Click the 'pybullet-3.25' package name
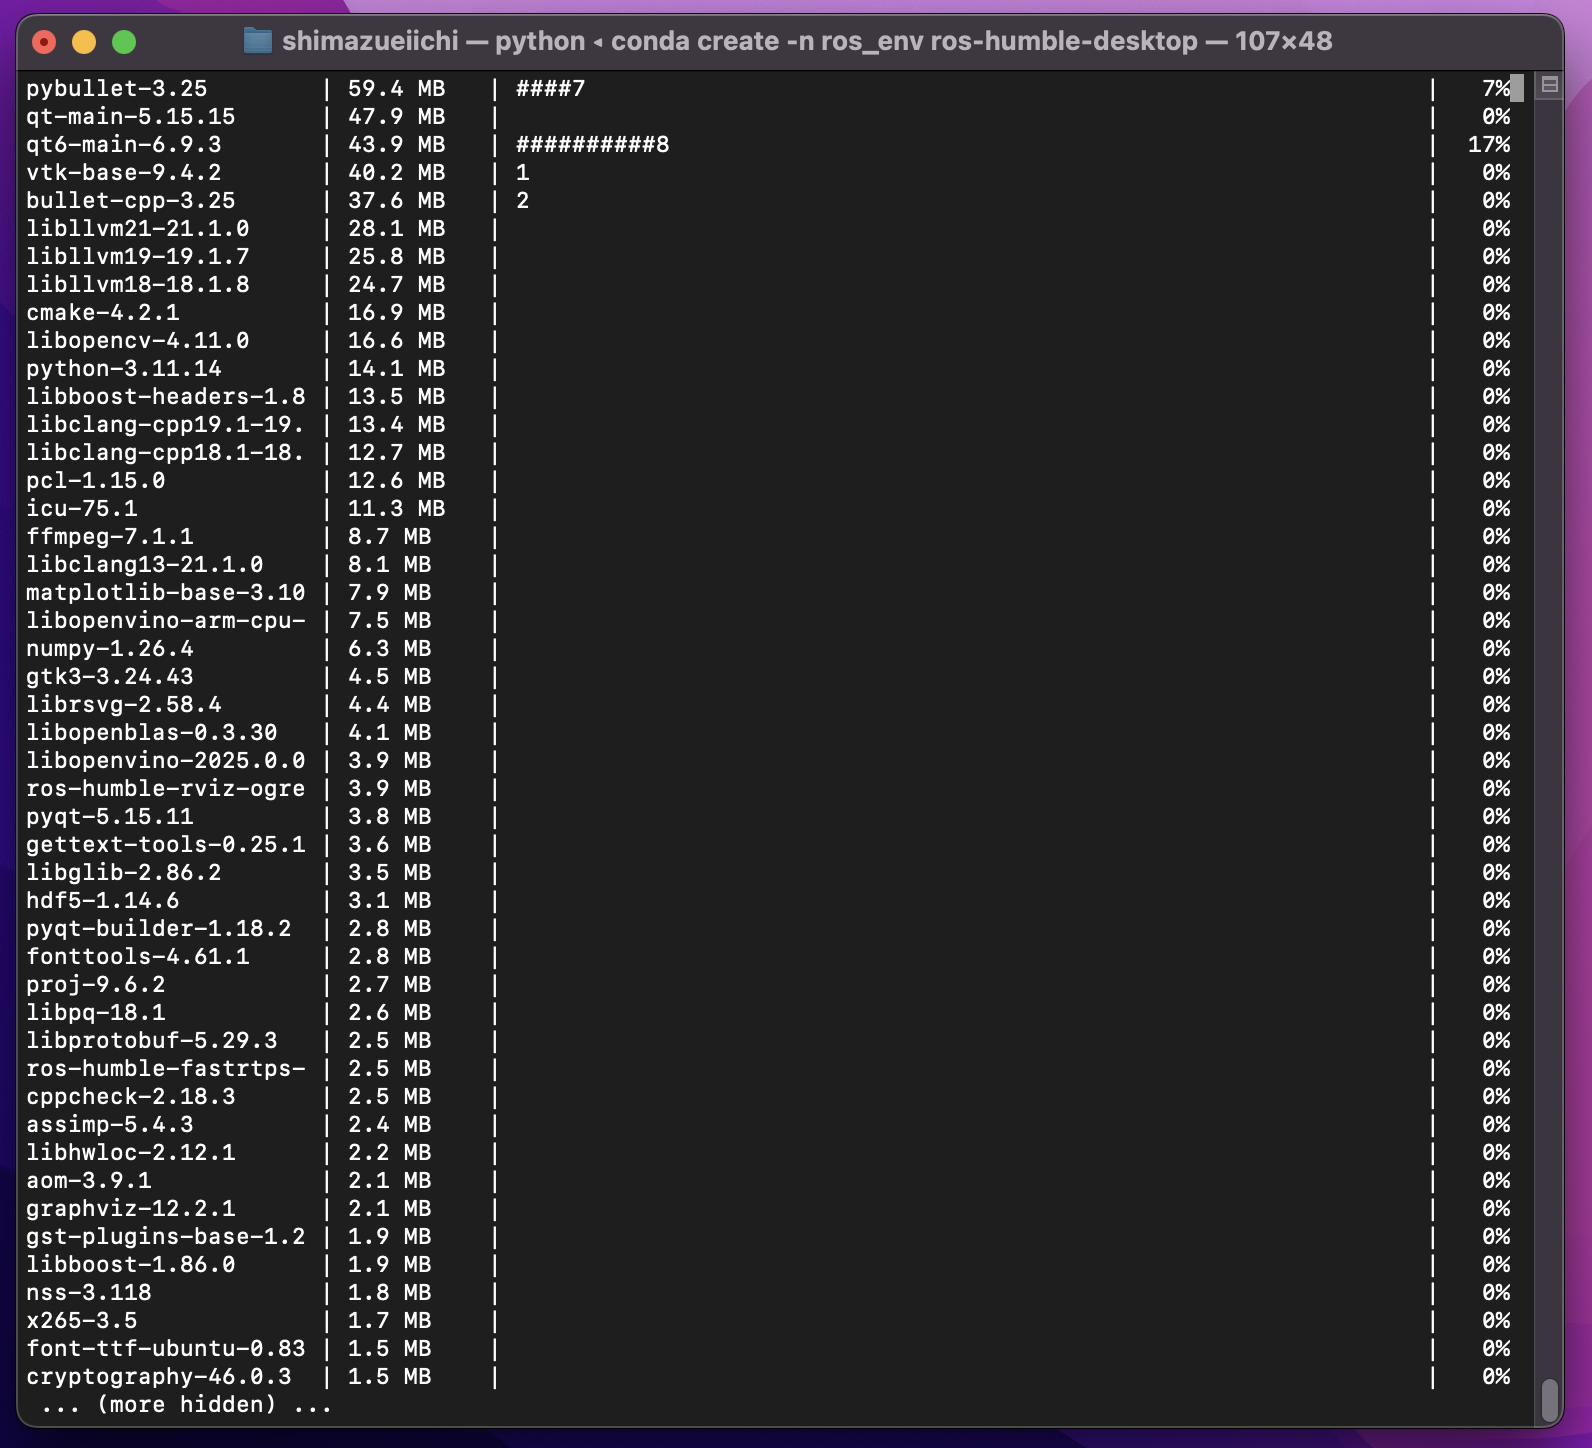Image resolution: width=1592 pixels, height=1448 pixels. (117, 89)
